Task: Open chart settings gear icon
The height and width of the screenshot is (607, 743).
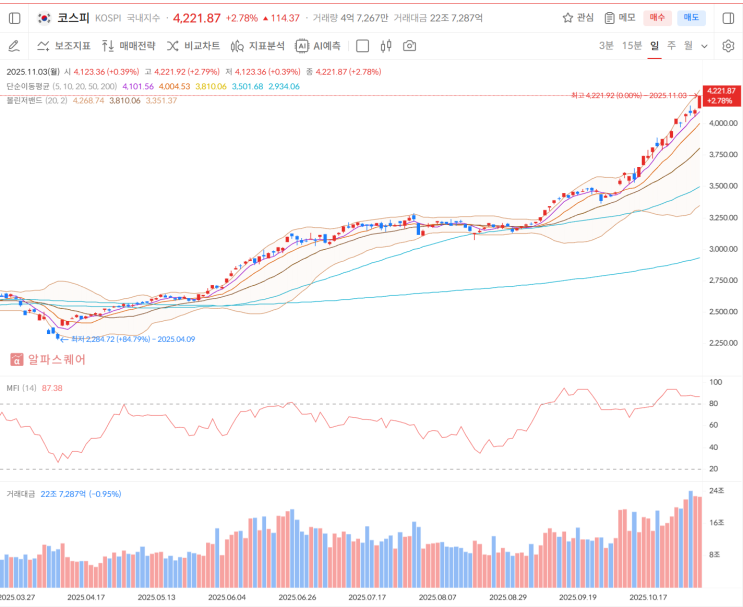Action: [728, 46]
